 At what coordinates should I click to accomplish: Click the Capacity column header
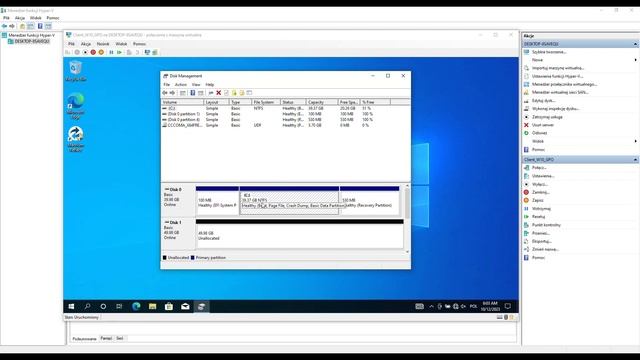(322, 102)
